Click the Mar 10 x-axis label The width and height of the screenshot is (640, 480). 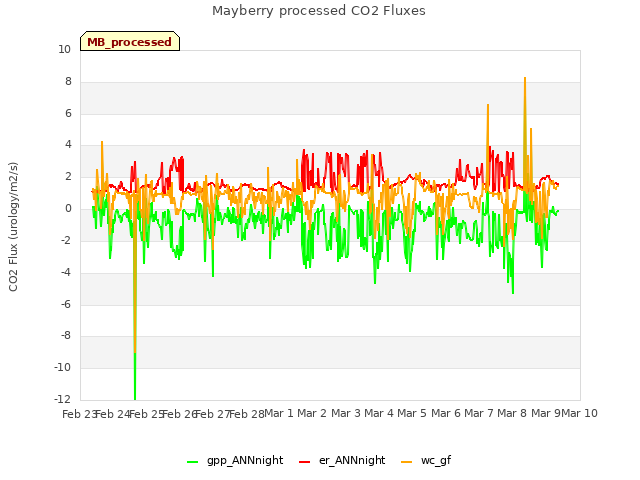580,413
